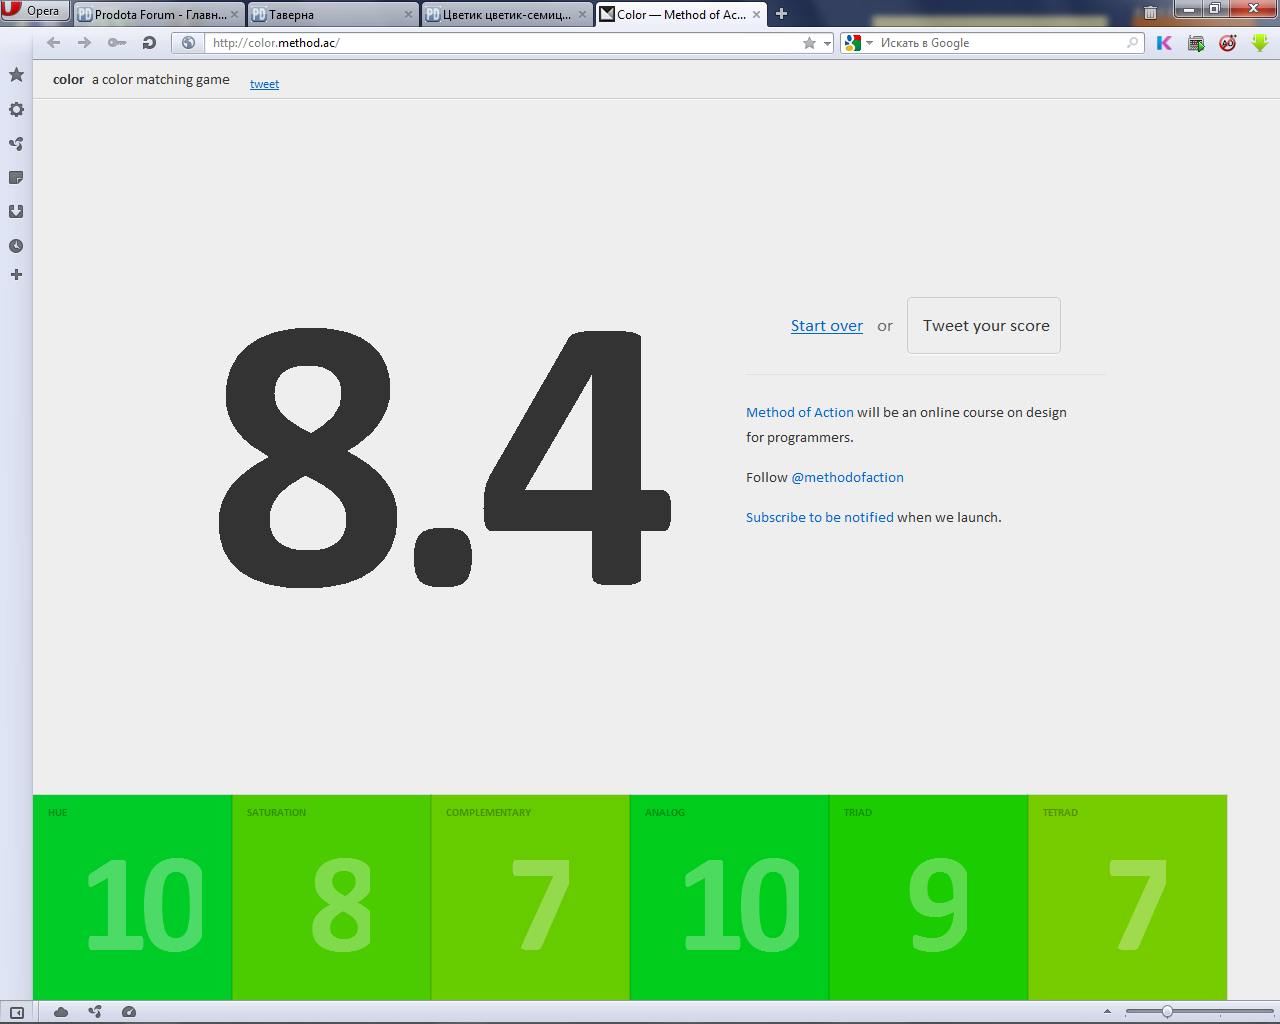Go forward to the next page
This screenshot has height=1024, width=1280.
(x=85, y=43)
